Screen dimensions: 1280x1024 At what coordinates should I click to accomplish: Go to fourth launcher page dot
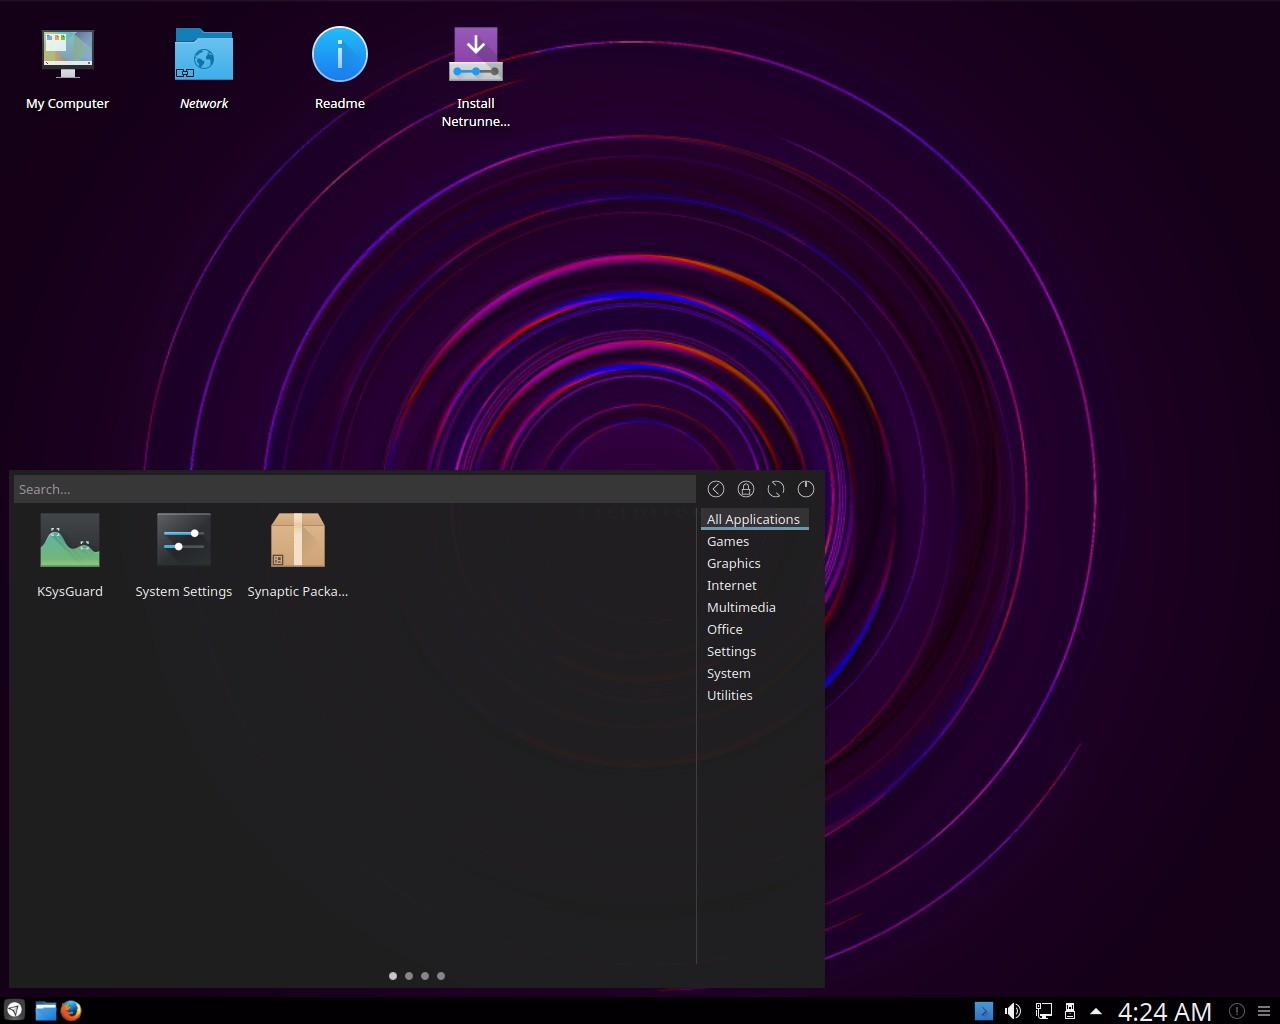click(441, 976)
